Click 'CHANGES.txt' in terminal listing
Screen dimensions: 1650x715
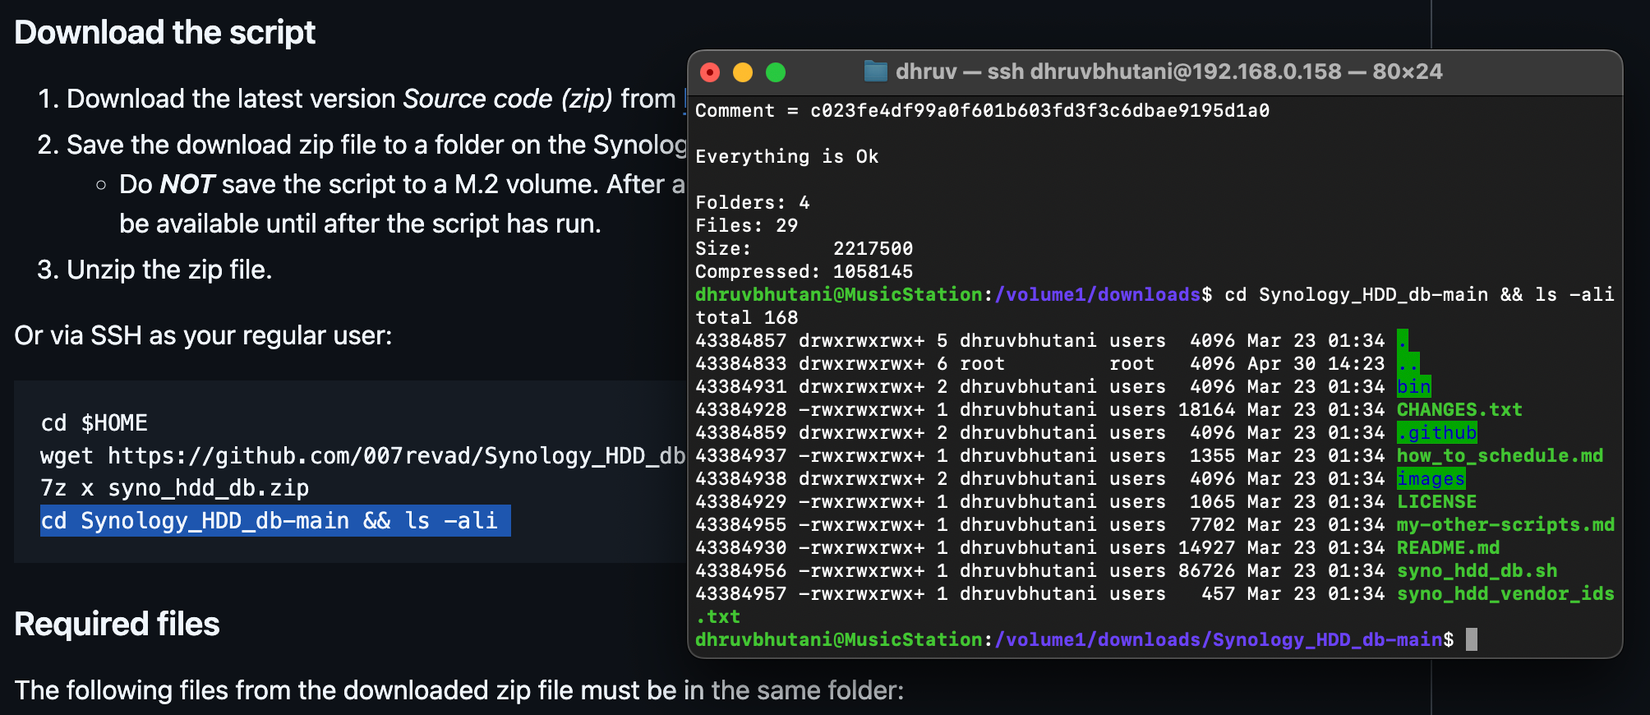pos(1459,410)
